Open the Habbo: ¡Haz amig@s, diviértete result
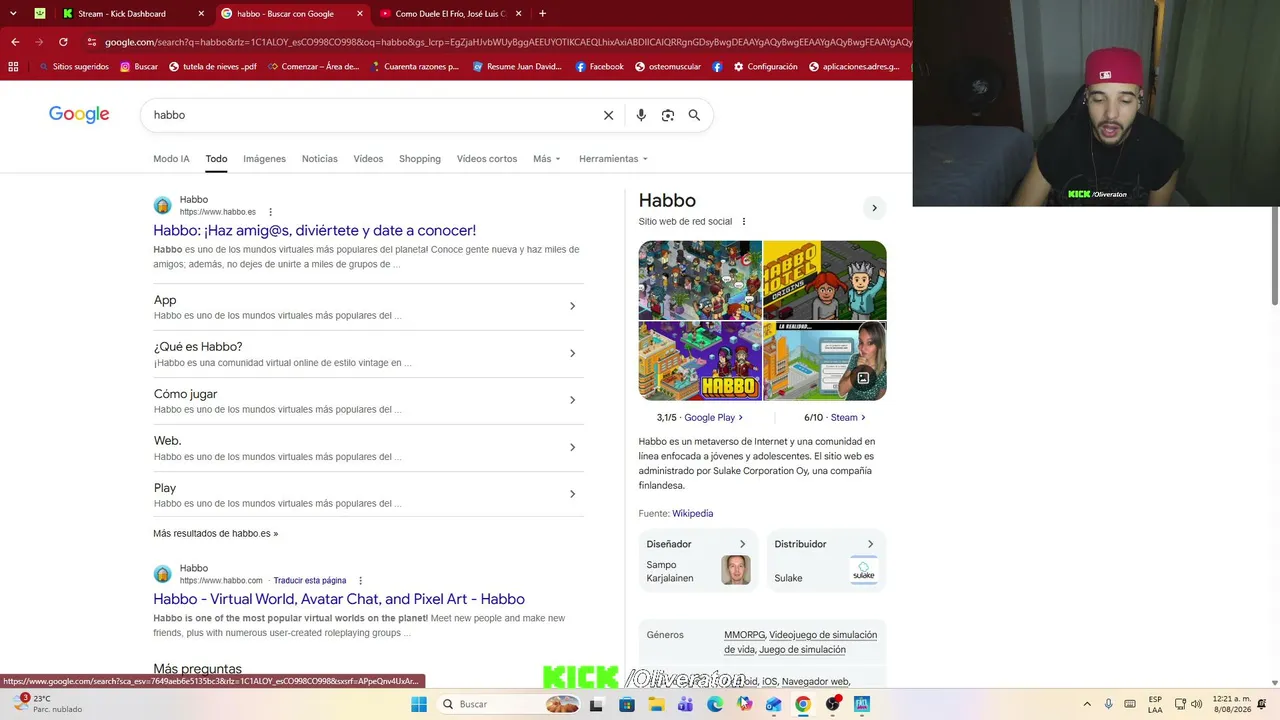 pyautogui.click(x=315, y=230)
